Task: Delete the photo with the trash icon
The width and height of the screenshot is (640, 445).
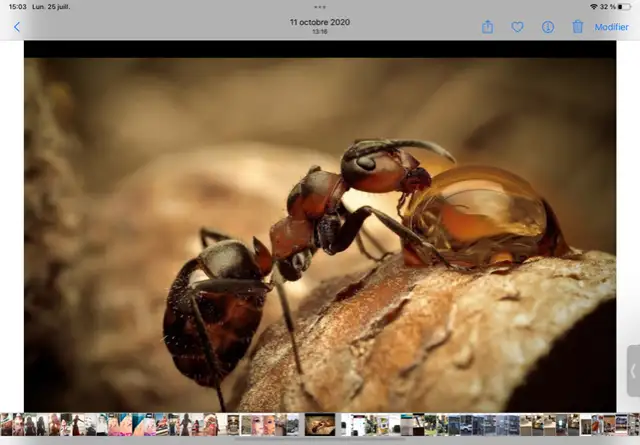Action: click(578, 27)
